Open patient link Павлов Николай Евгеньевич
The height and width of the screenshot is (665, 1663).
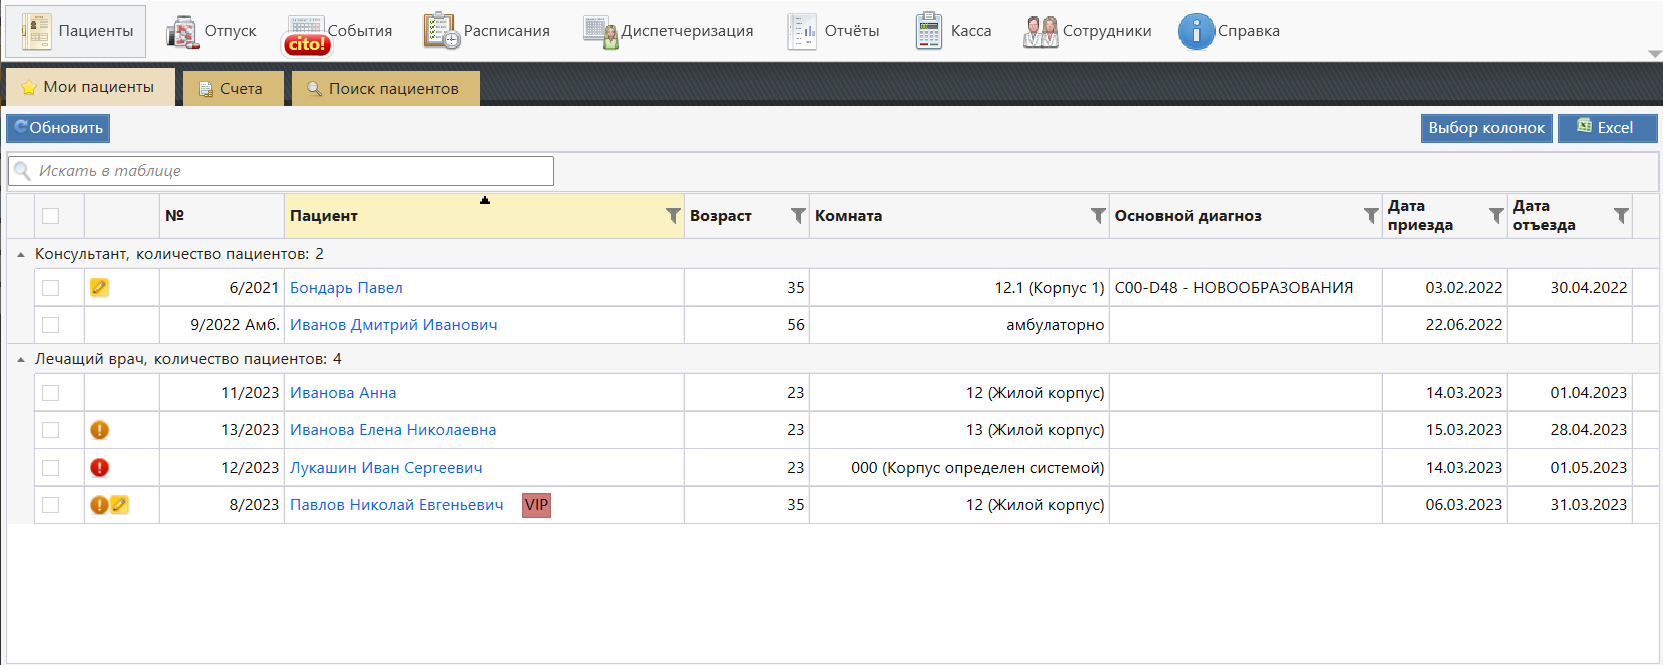click(396, 505)
